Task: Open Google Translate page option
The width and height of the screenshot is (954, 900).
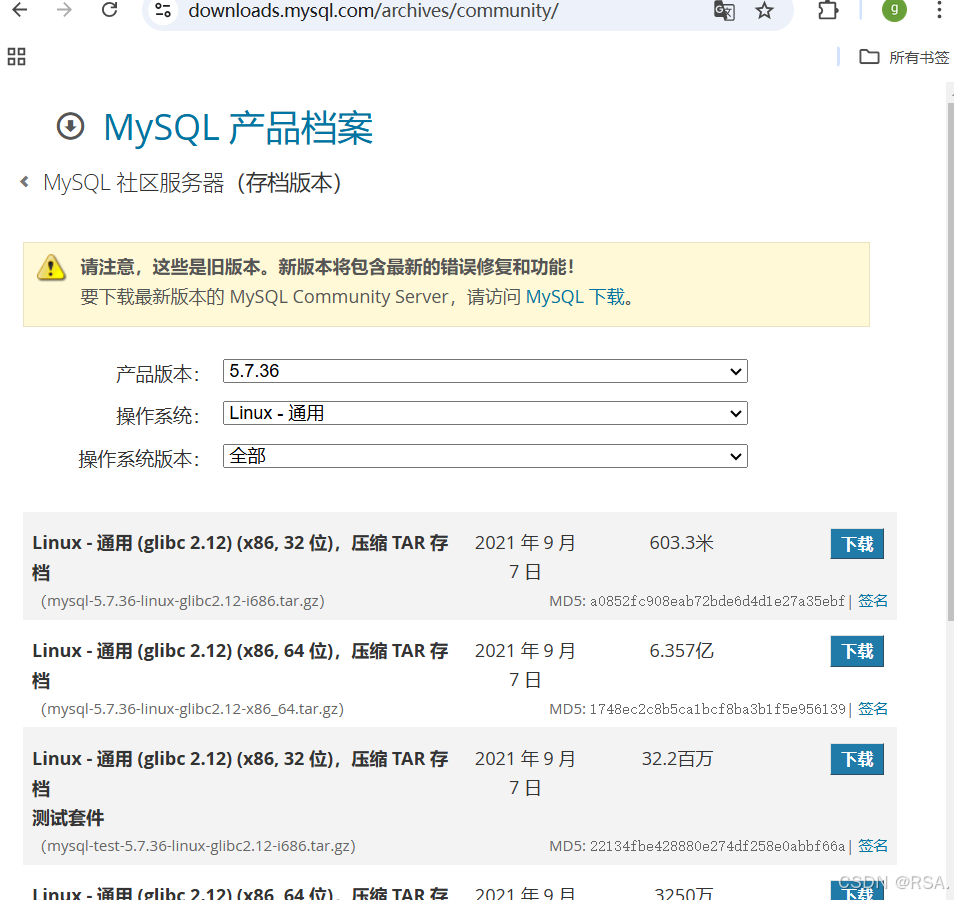Action: click(724, 10)
